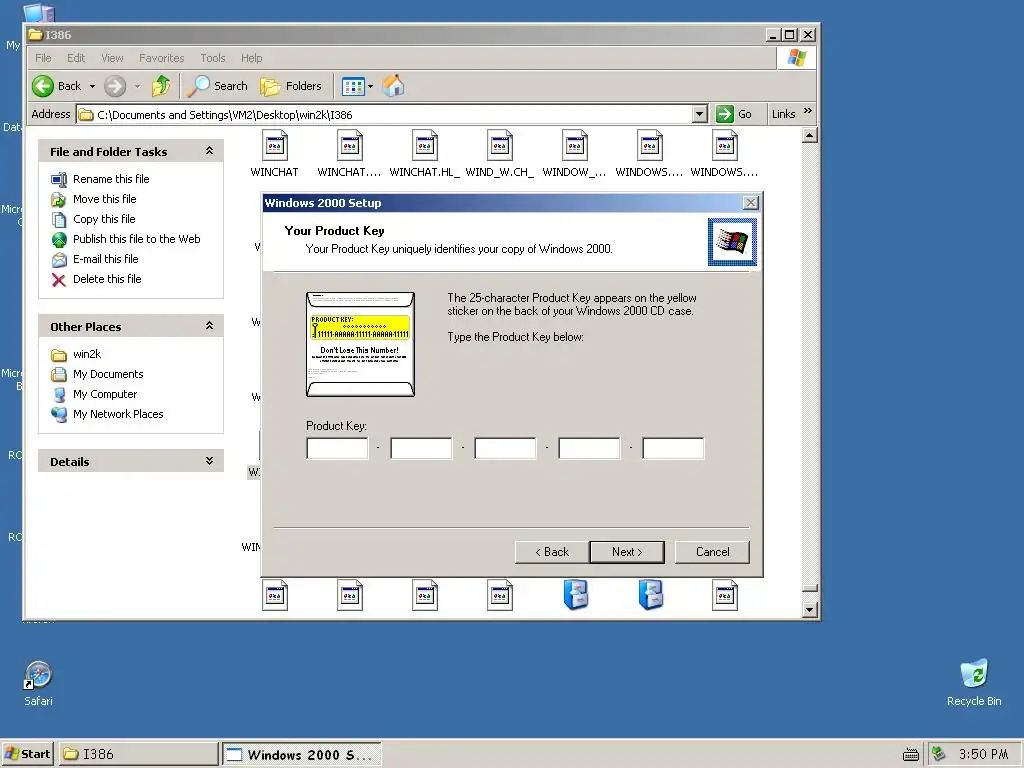Expand the Details panel
The height and width of the screenshot is (768, 1024).
click(x=210, y=461)
